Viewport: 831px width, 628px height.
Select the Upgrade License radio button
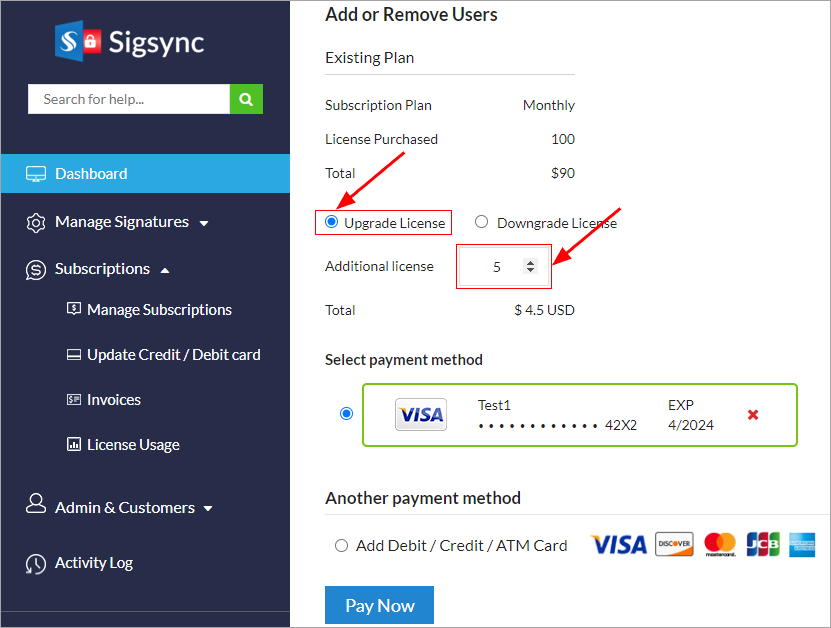pyautogui.click(x=332, y=222)
